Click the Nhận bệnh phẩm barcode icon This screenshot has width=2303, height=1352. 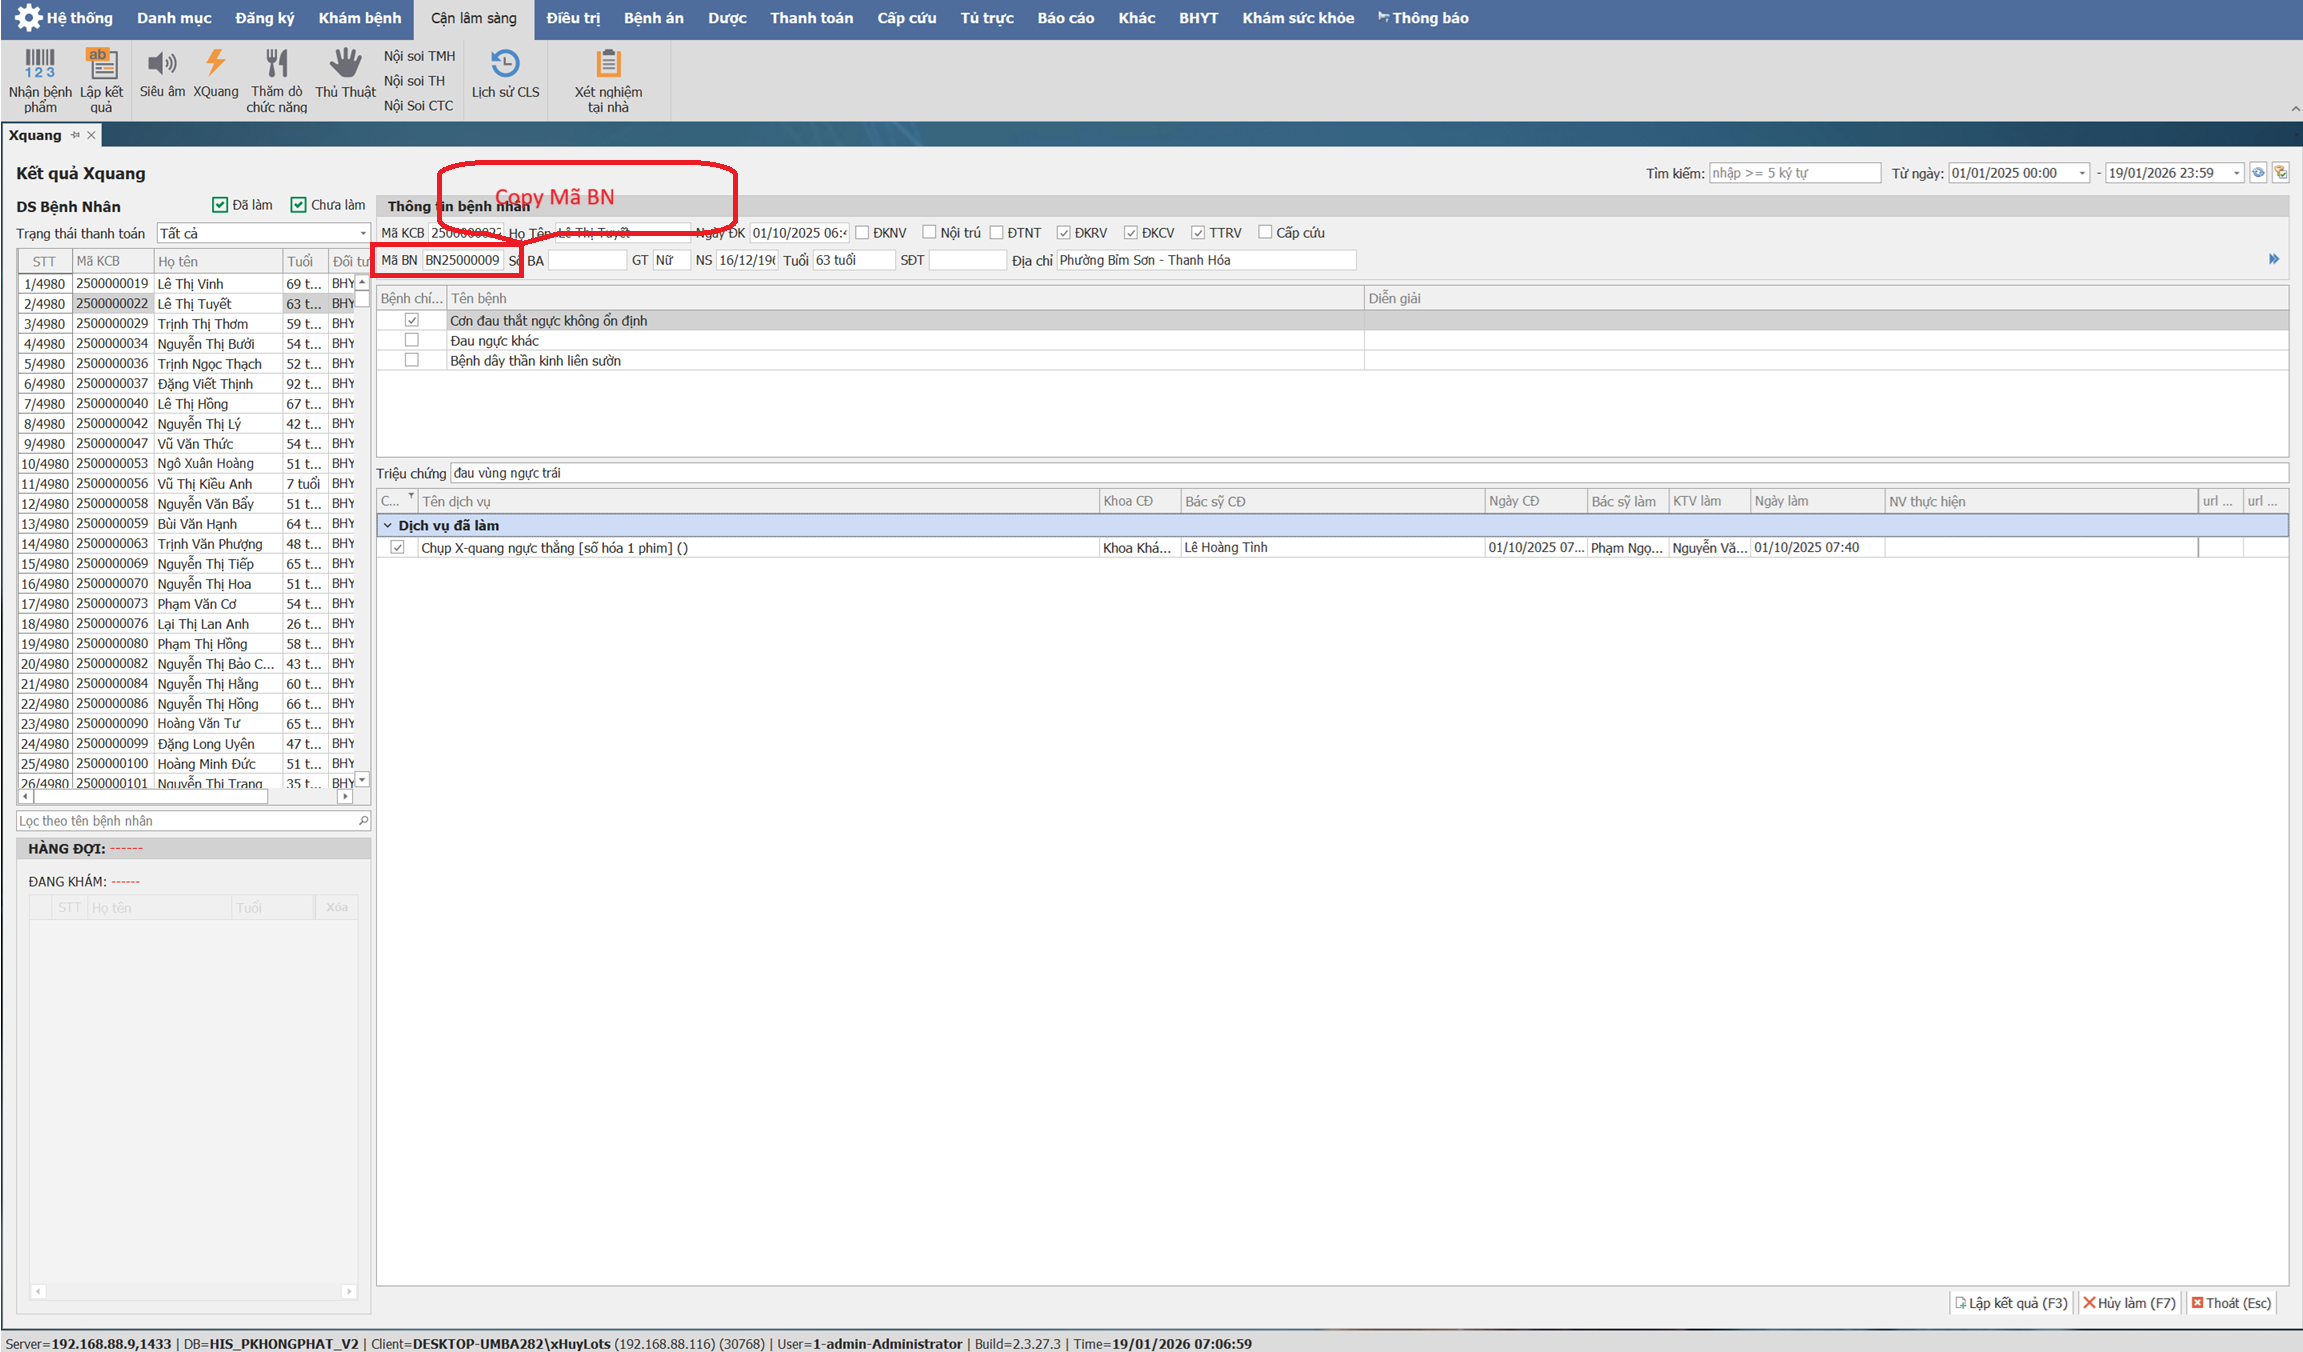pos(40,64)
